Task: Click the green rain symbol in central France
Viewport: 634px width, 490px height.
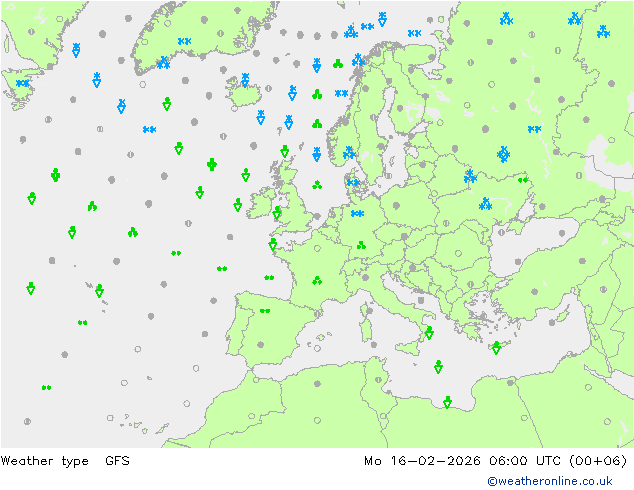Action: [317, 280]
